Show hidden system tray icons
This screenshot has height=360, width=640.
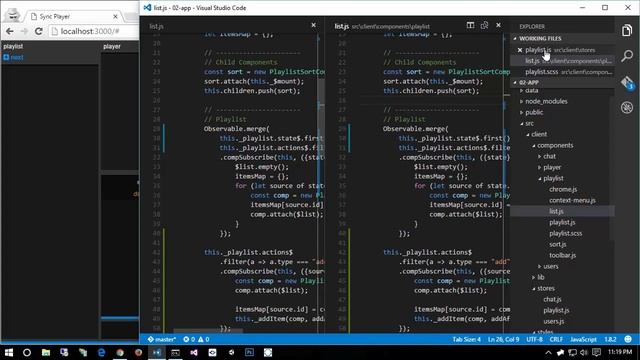[548, 352]
